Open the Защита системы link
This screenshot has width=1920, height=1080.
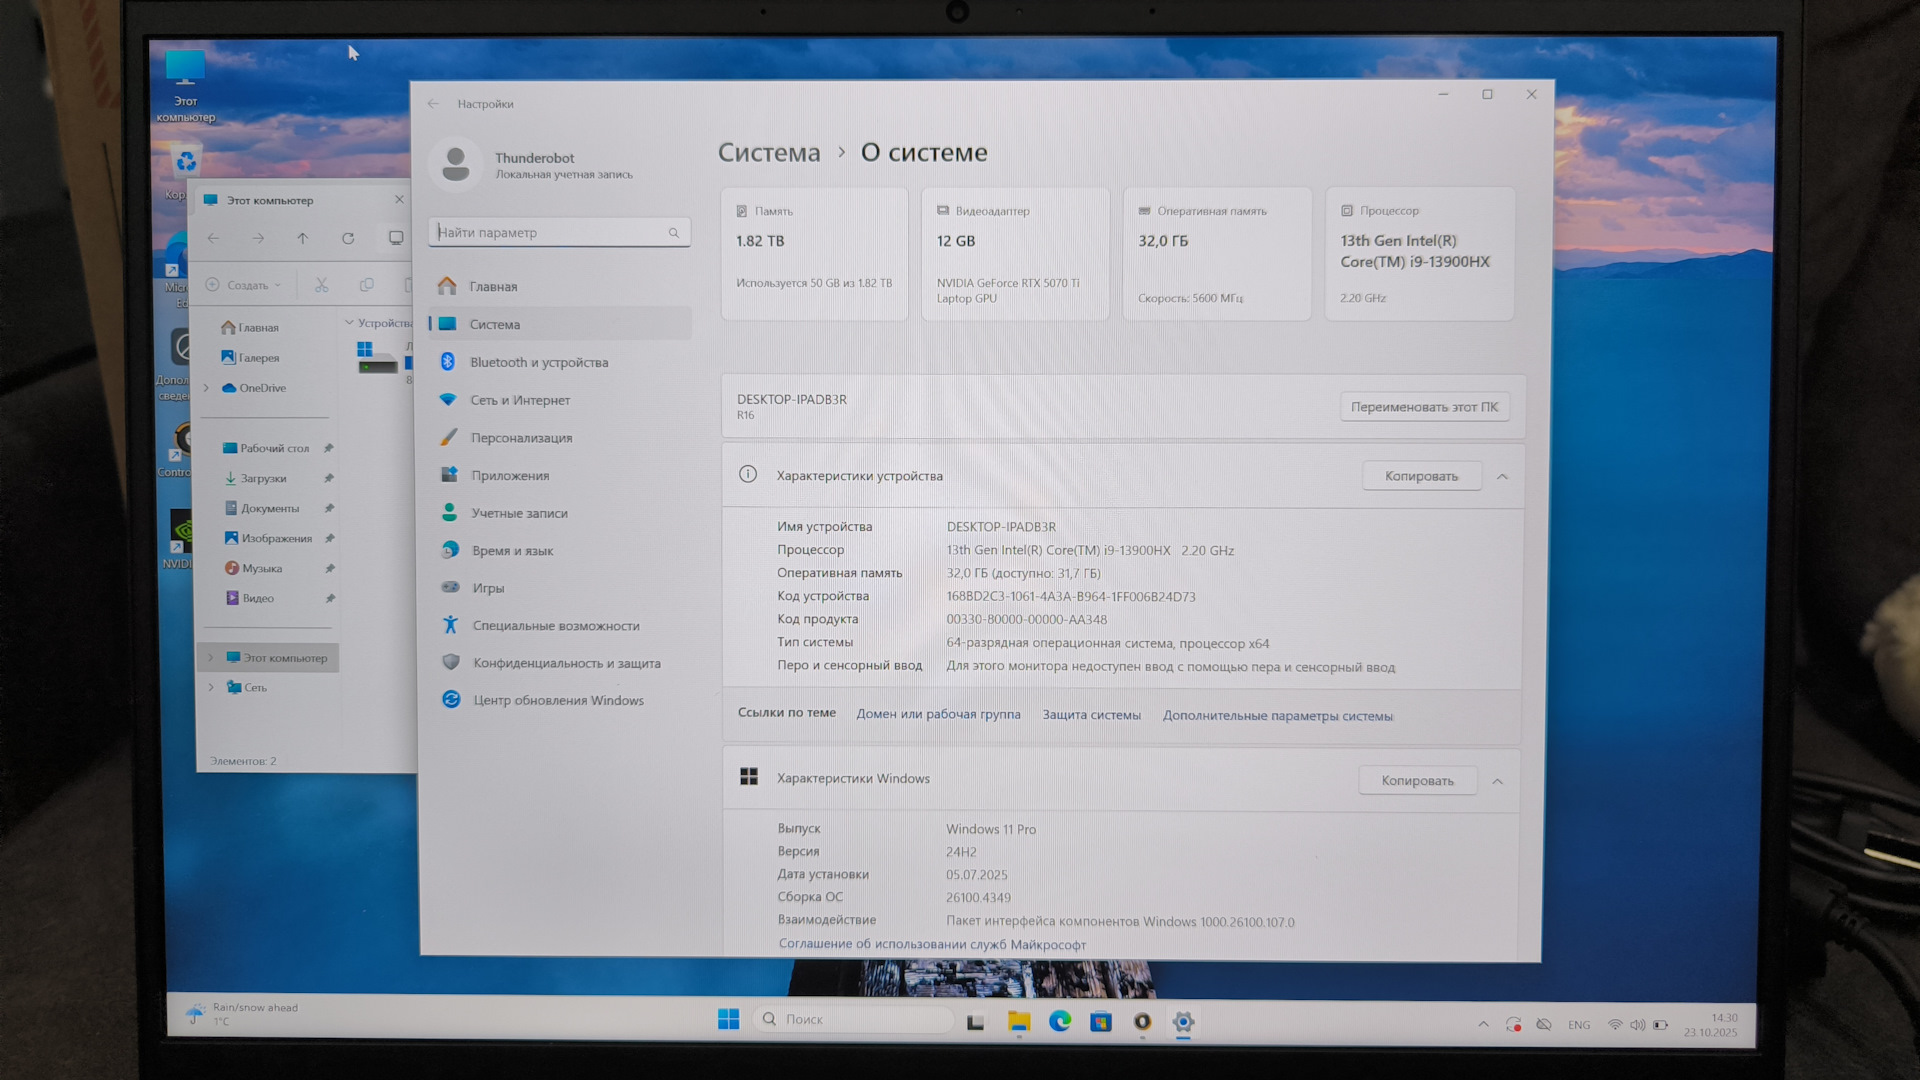pos(1091,715)
